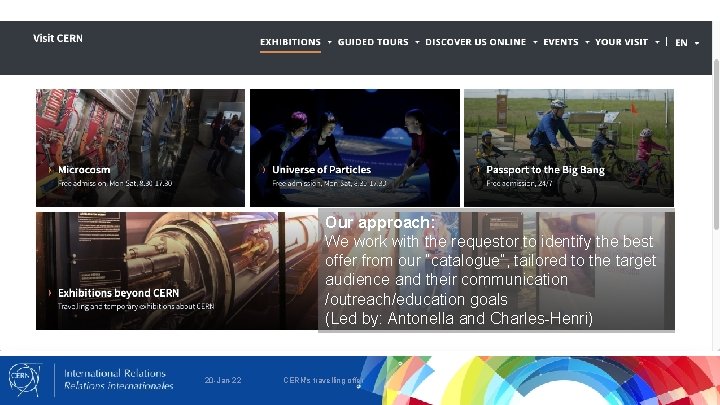This screenshot has height=405, width=720.
Task: Expand the Exhibitions dropdown arrow
Action: pyautogui.click(x=329, y=42)
